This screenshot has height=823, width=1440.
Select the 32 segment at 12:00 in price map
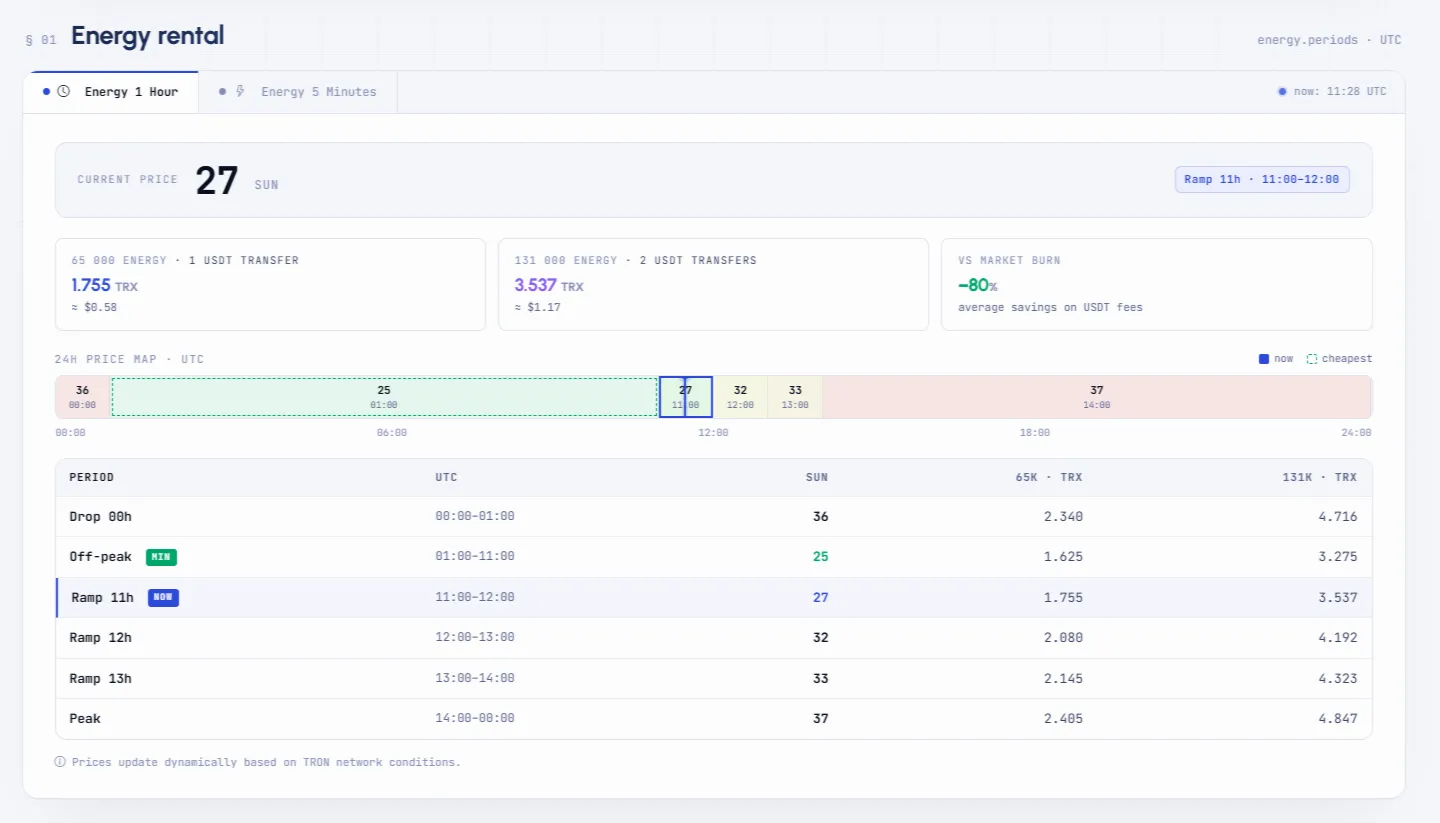click(740, 397)
